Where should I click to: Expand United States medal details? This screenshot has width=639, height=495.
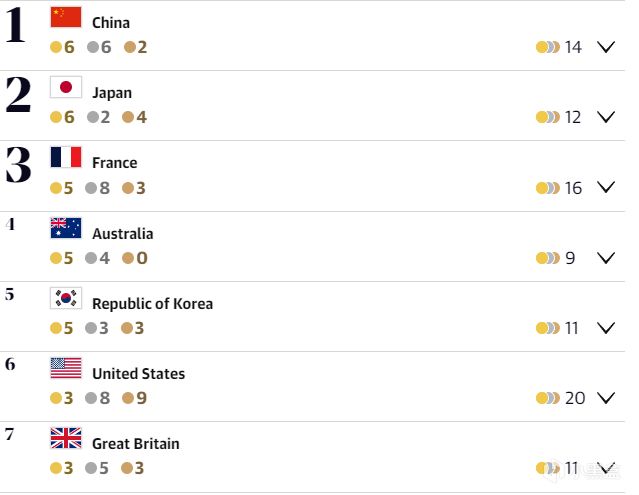click(605, 398)
